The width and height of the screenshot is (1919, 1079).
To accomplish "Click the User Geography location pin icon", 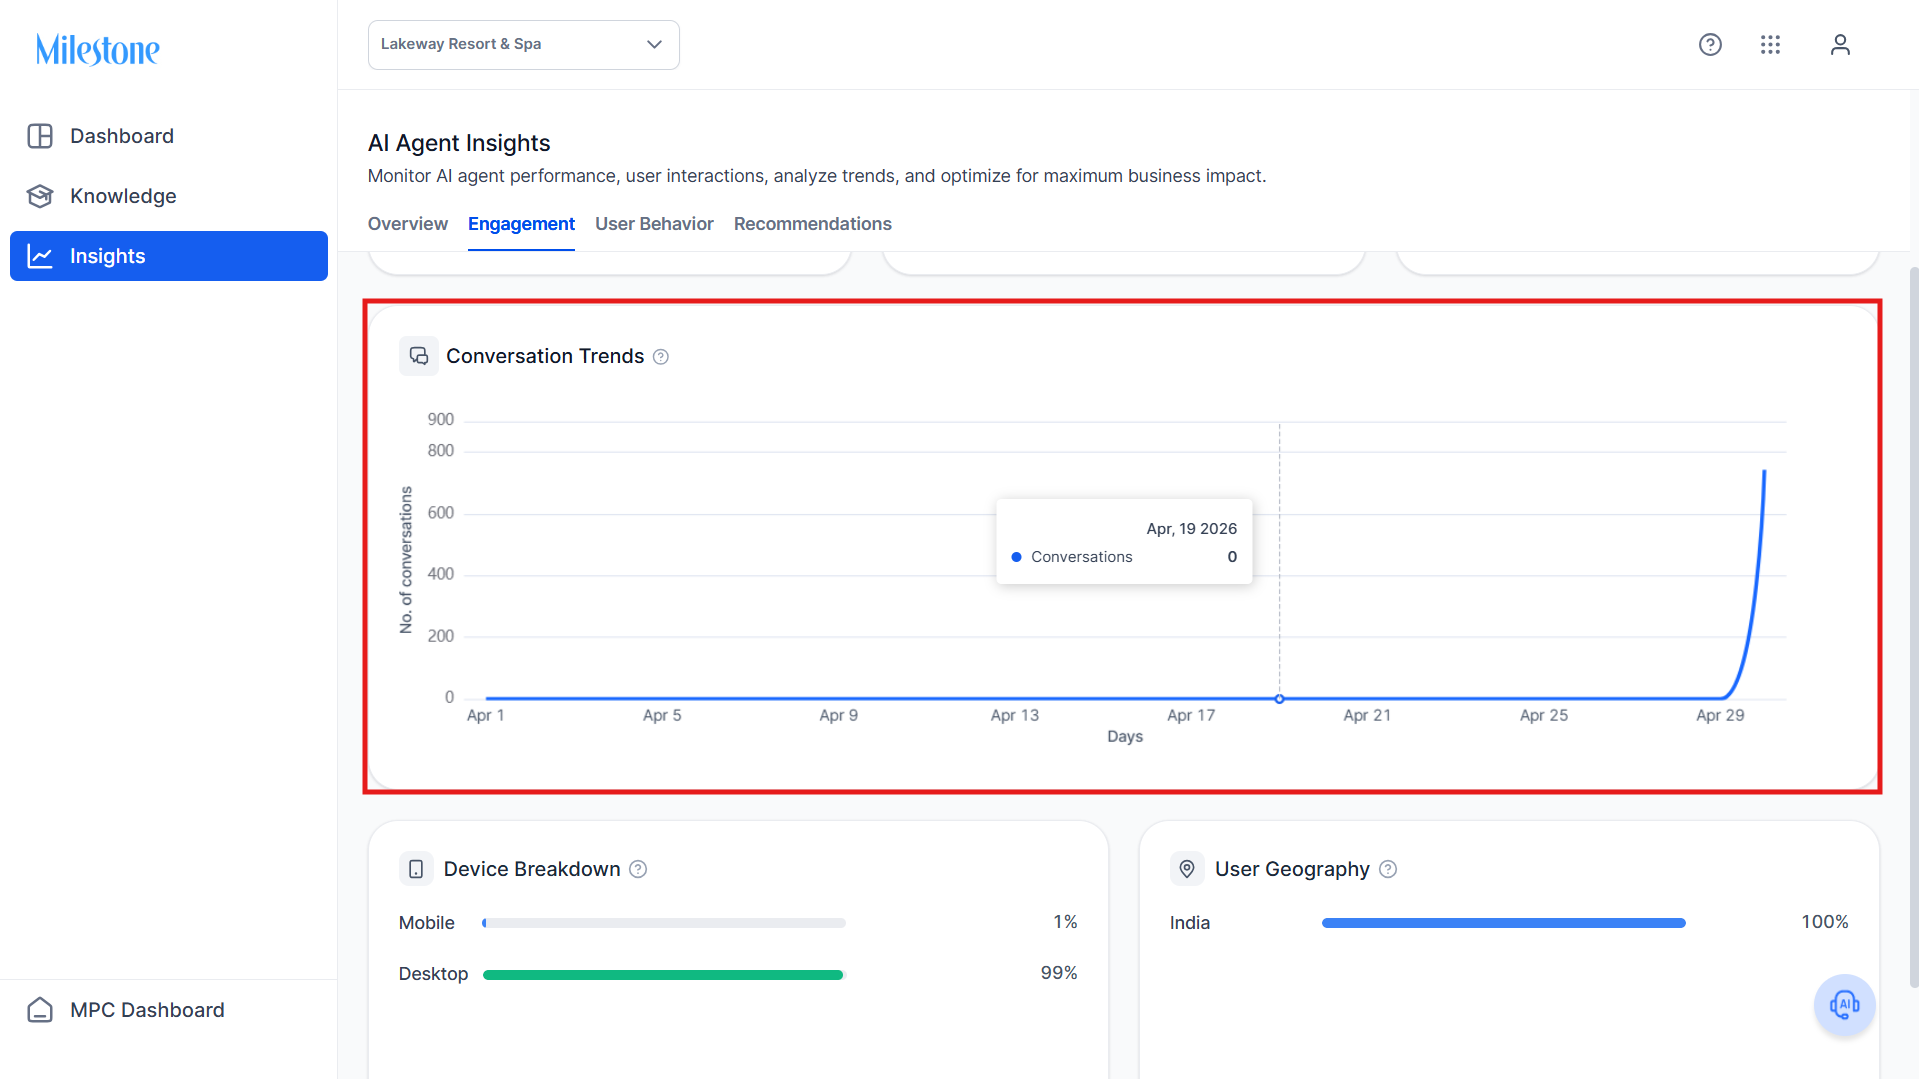I will 1187,869.
